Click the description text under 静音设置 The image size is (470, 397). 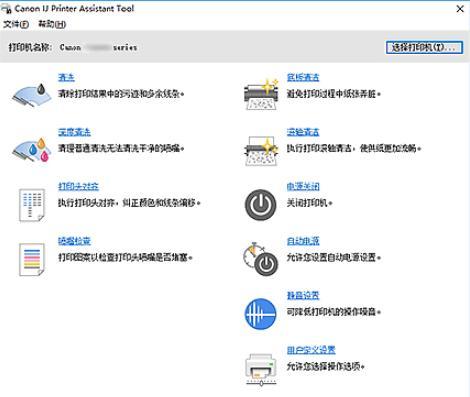tap(334, 312)
